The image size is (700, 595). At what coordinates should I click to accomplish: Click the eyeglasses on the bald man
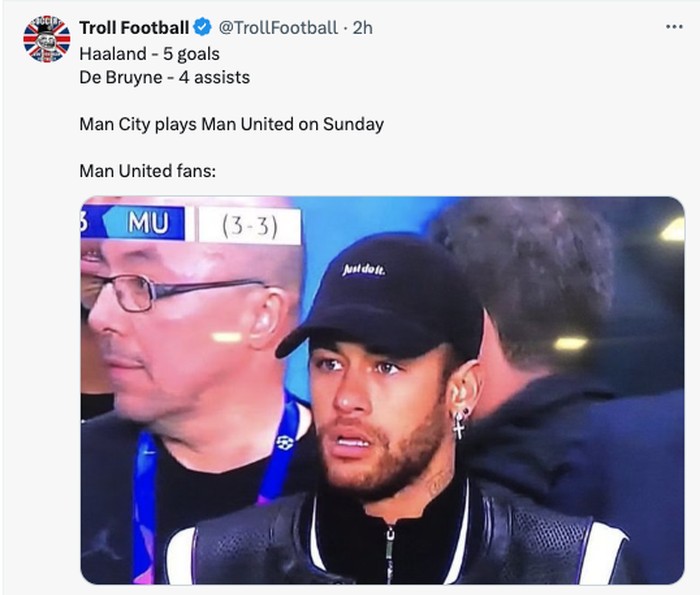pos(141,290)
